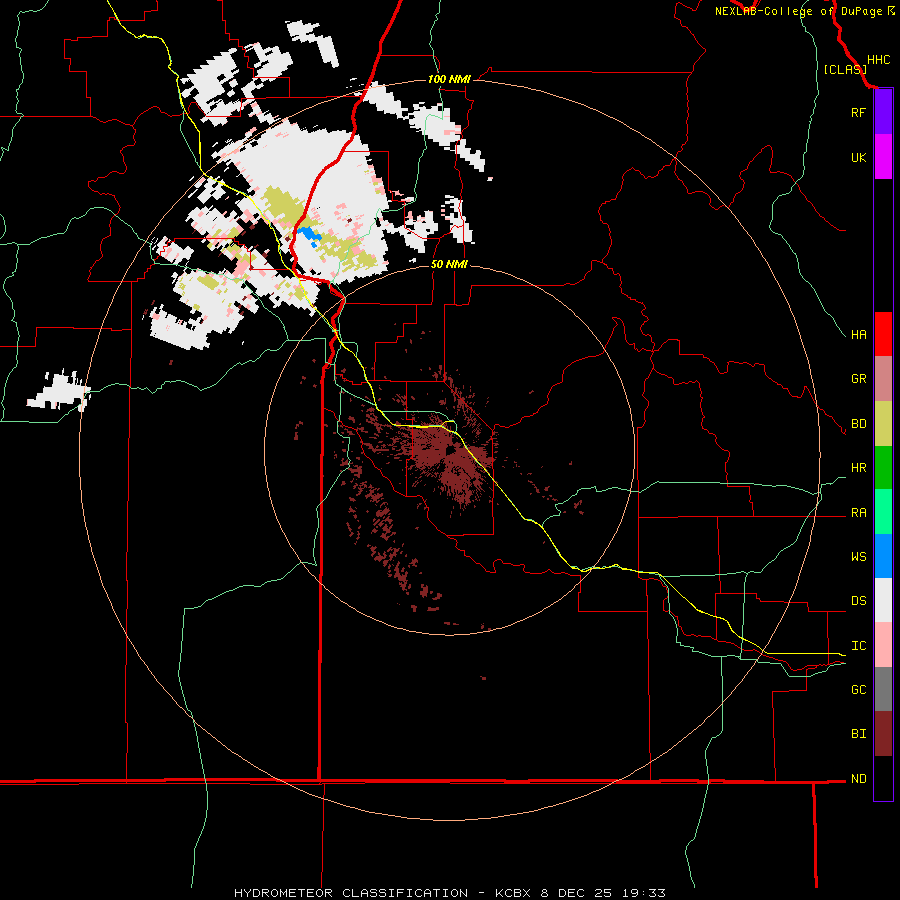Click the HHC product label
The width and height of the screenshot is (900, 900).
[878, 60]
